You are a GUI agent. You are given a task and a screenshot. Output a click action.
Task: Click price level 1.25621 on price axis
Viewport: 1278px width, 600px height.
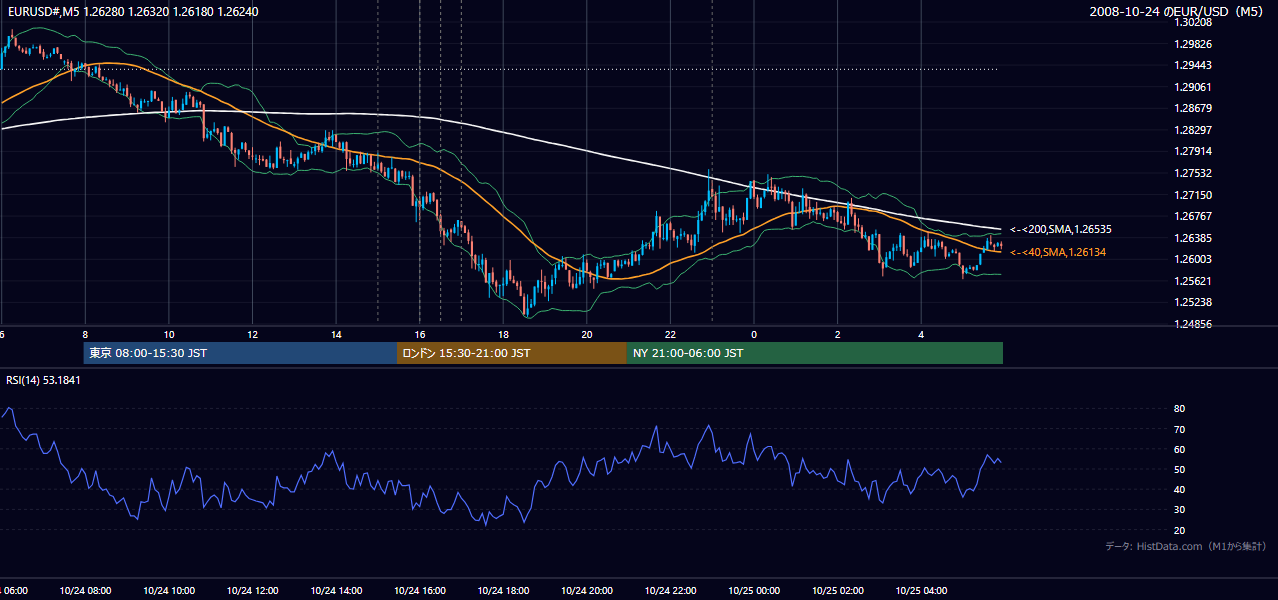(1193, 281)
